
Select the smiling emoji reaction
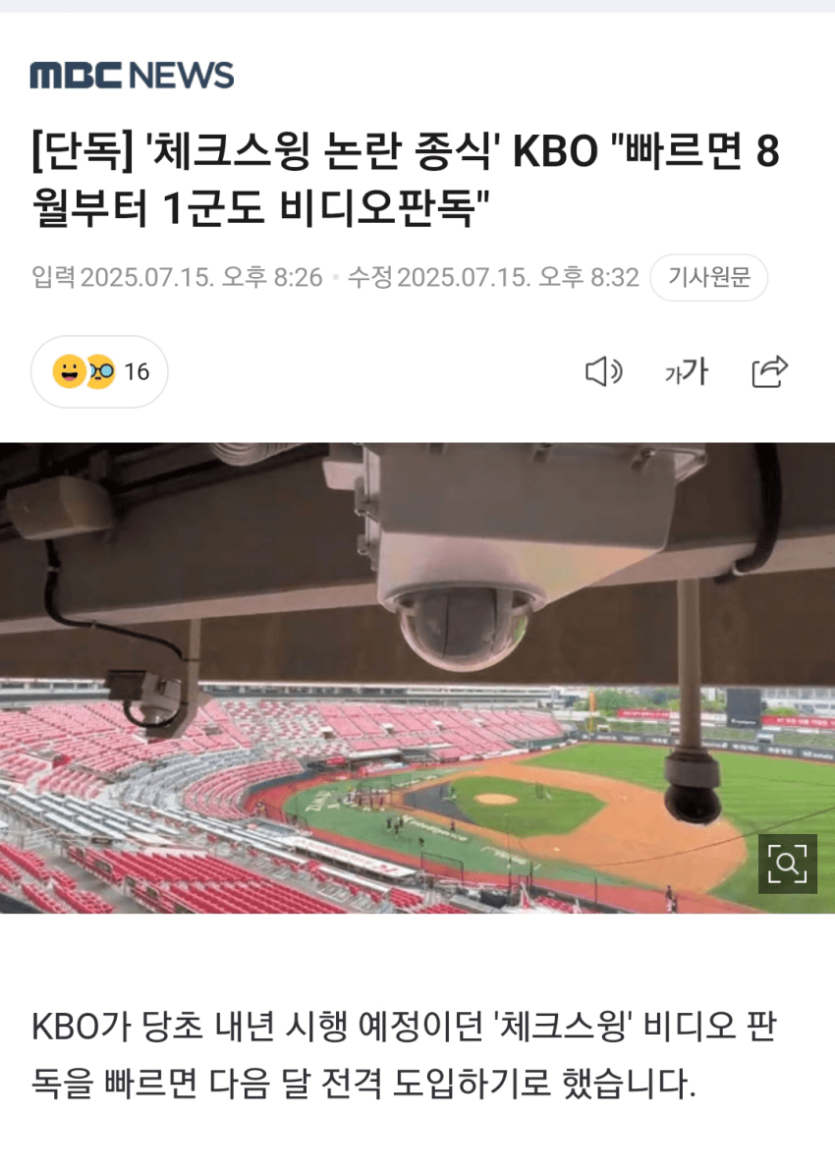pyautogui.click(x=69, y=372)
